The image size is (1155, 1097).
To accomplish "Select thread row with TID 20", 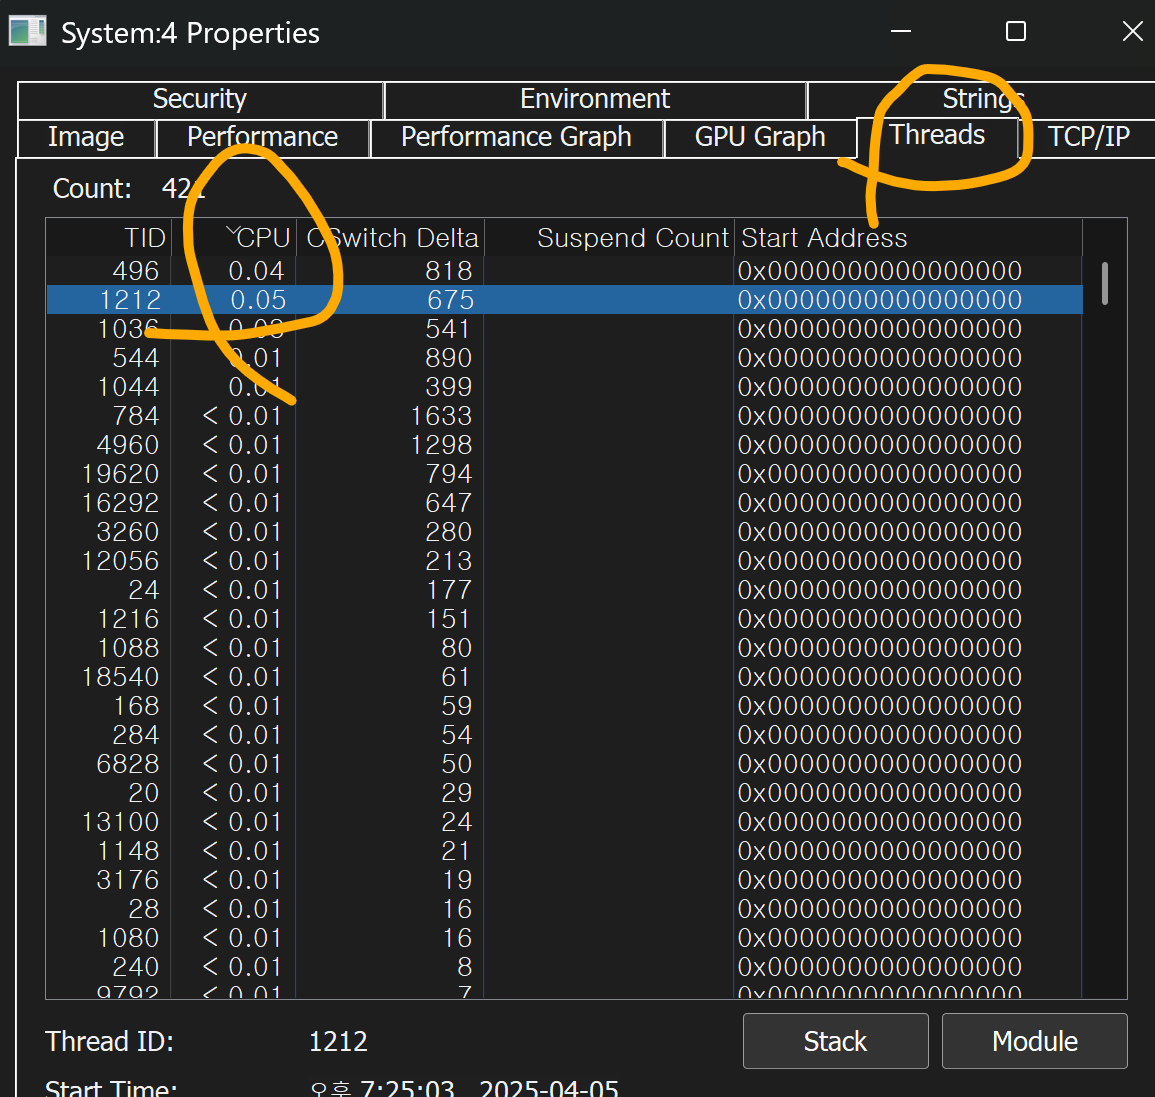I will click(x=564, y=793).
